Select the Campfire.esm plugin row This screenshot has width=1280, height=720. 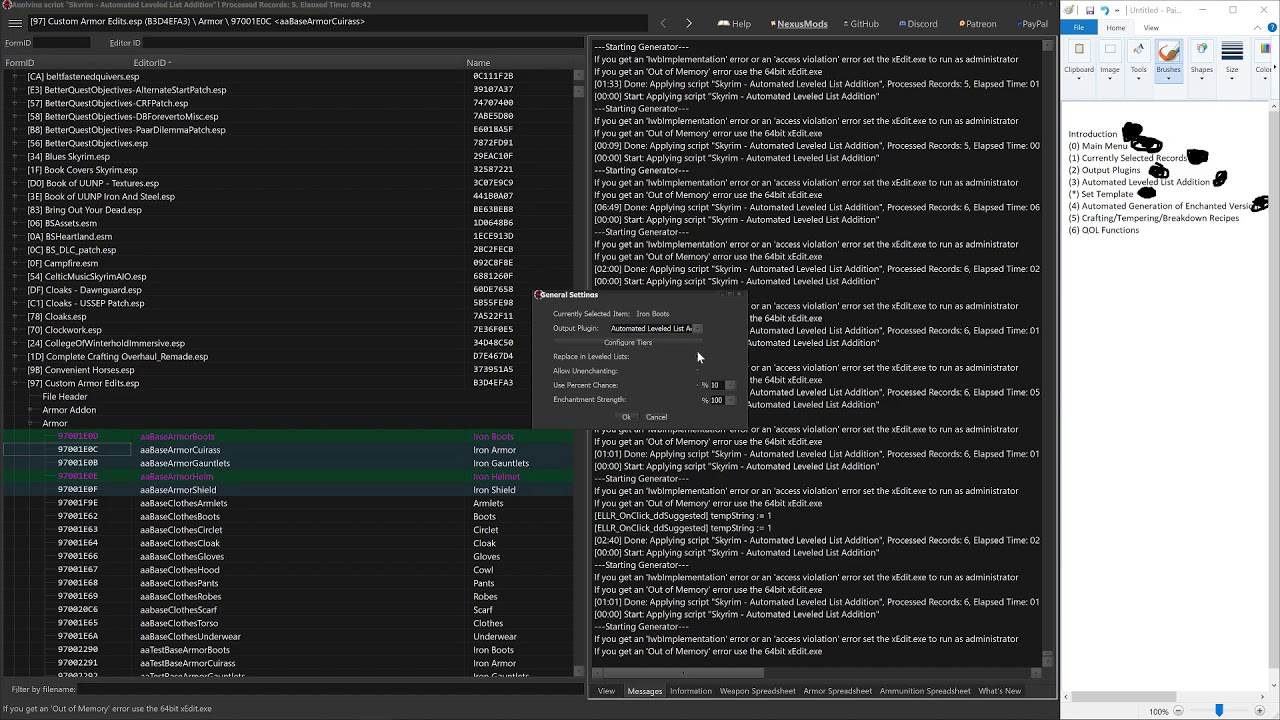click(x=288, y=263)
